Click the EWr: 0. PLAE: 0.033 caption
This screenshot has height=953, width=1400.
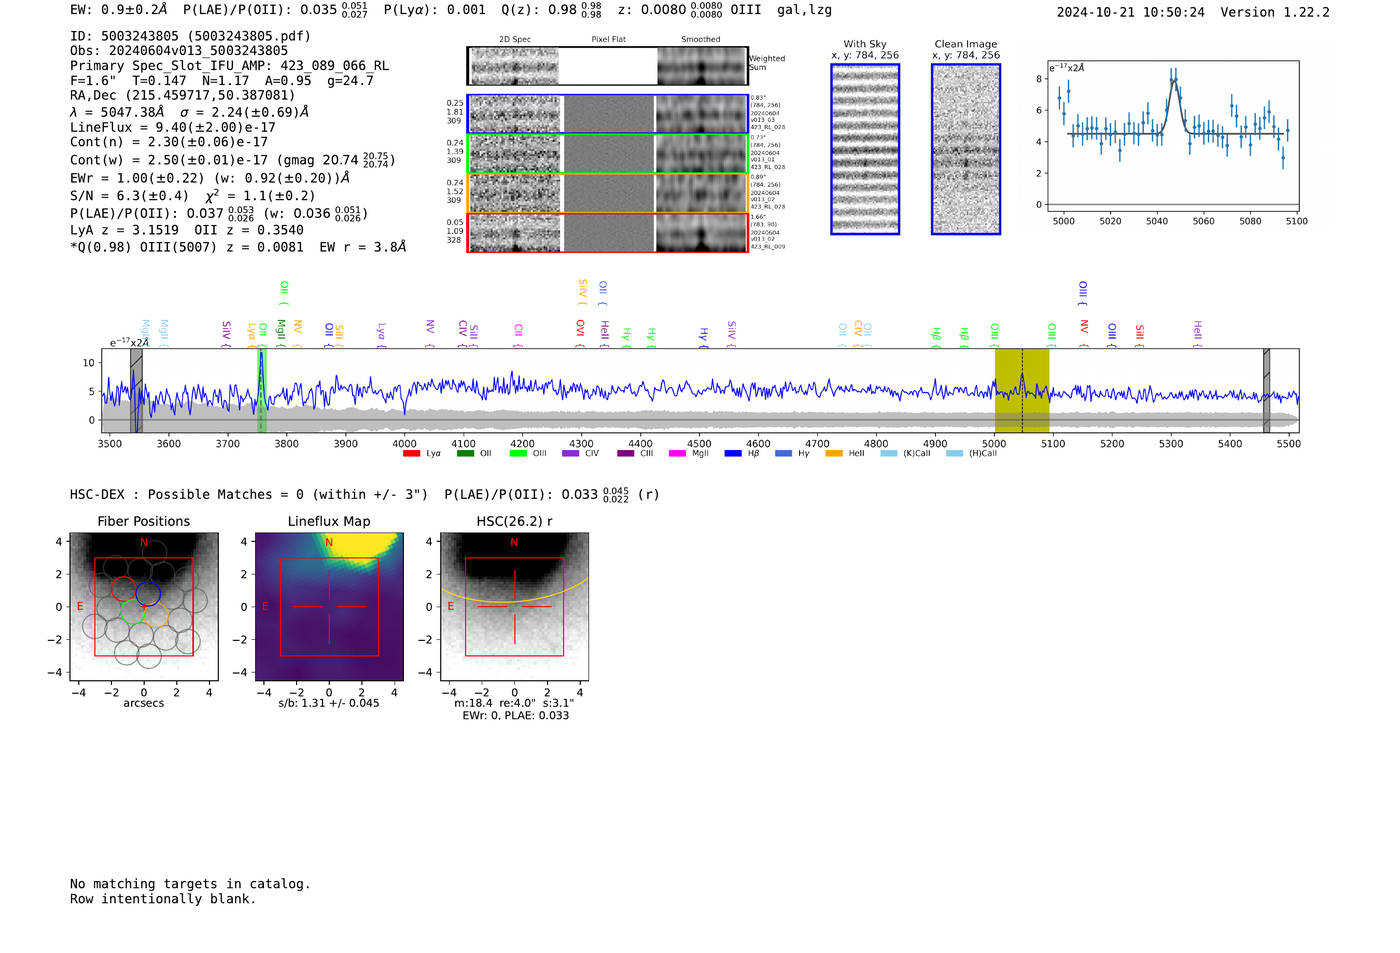[515, 716]
